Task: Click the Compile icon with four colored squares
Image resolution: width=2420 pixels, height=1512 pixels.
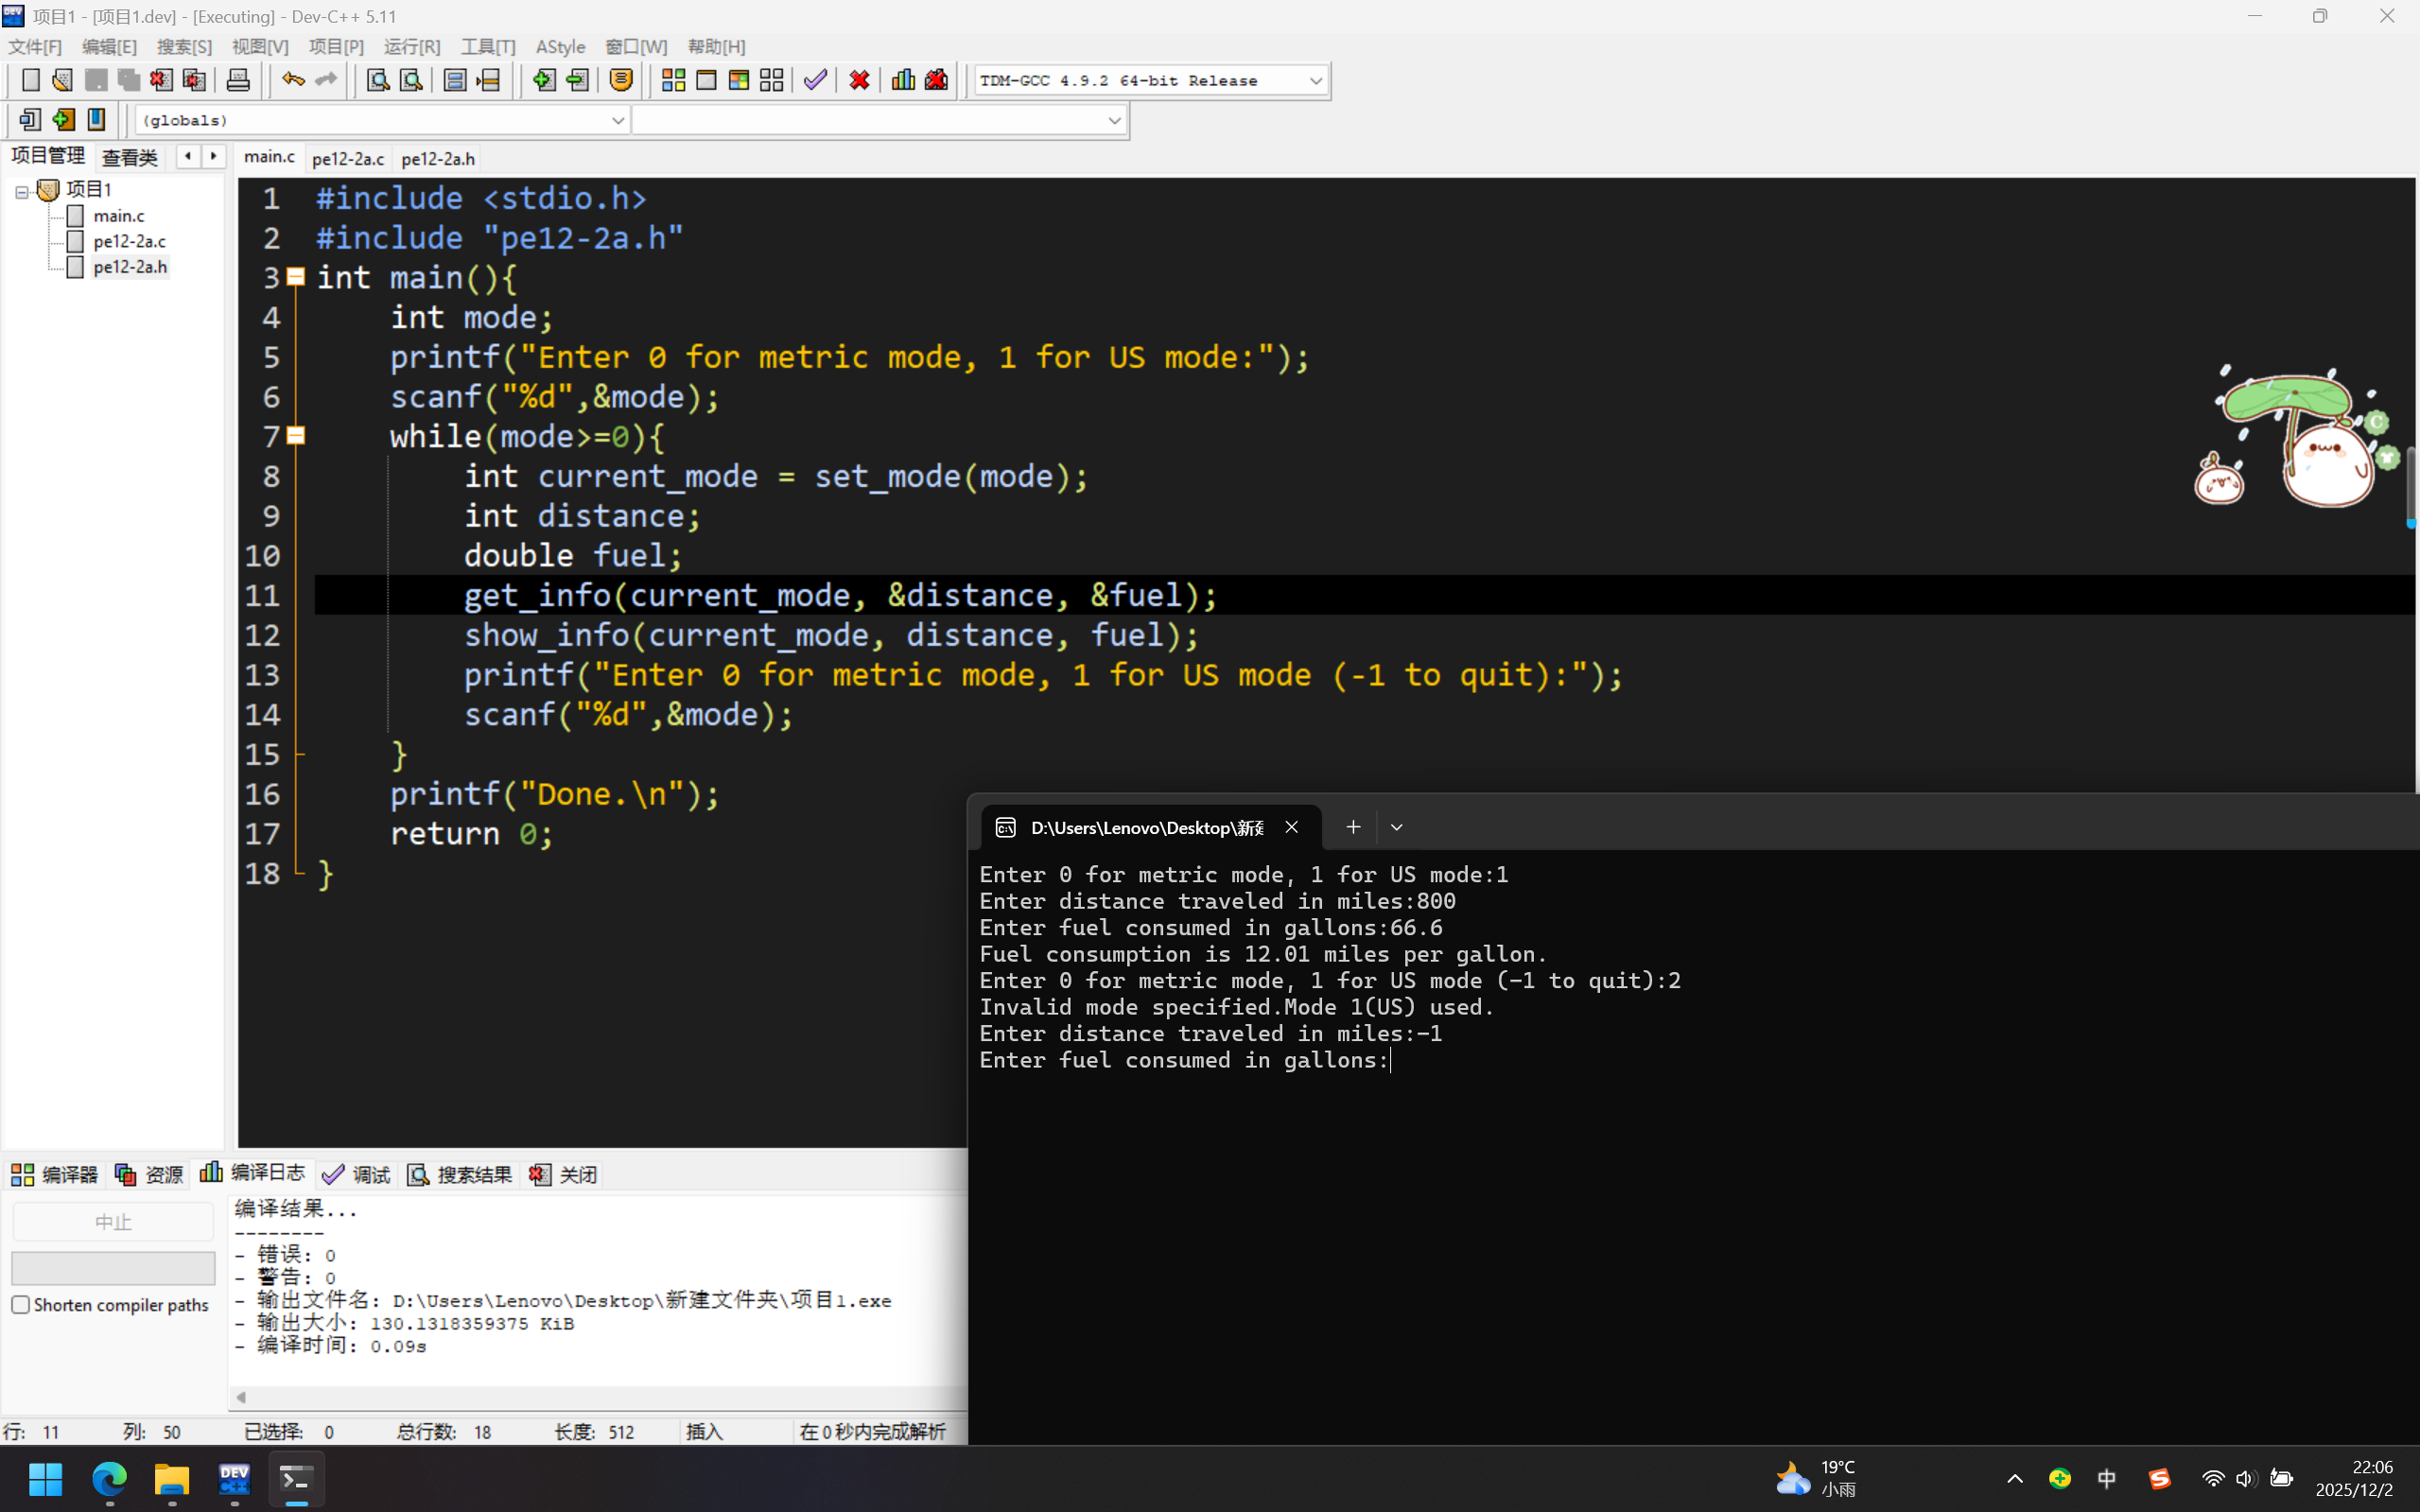Action: point(673,80)
